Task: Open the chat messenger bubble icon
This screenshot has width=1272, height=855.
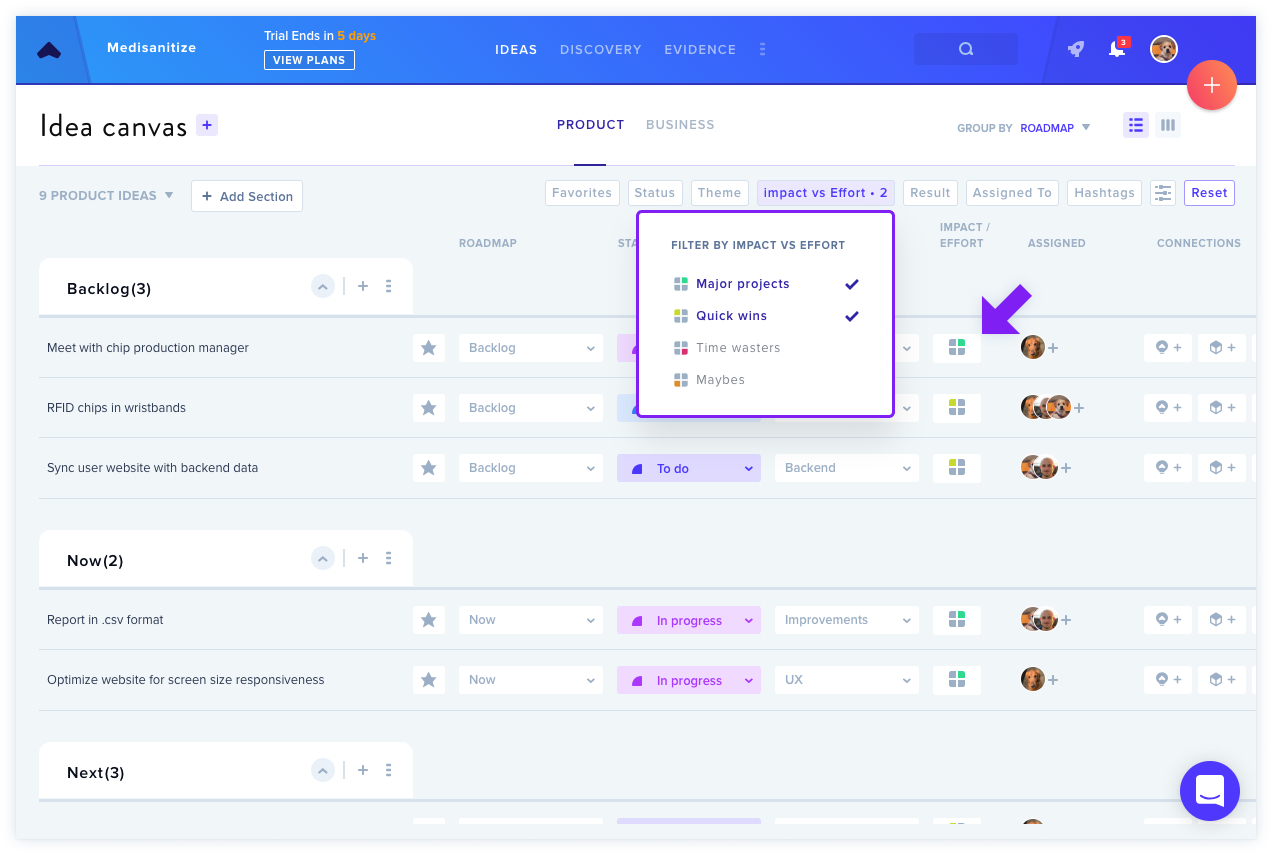Action: pyautogui.click(x=1210, y=791)
